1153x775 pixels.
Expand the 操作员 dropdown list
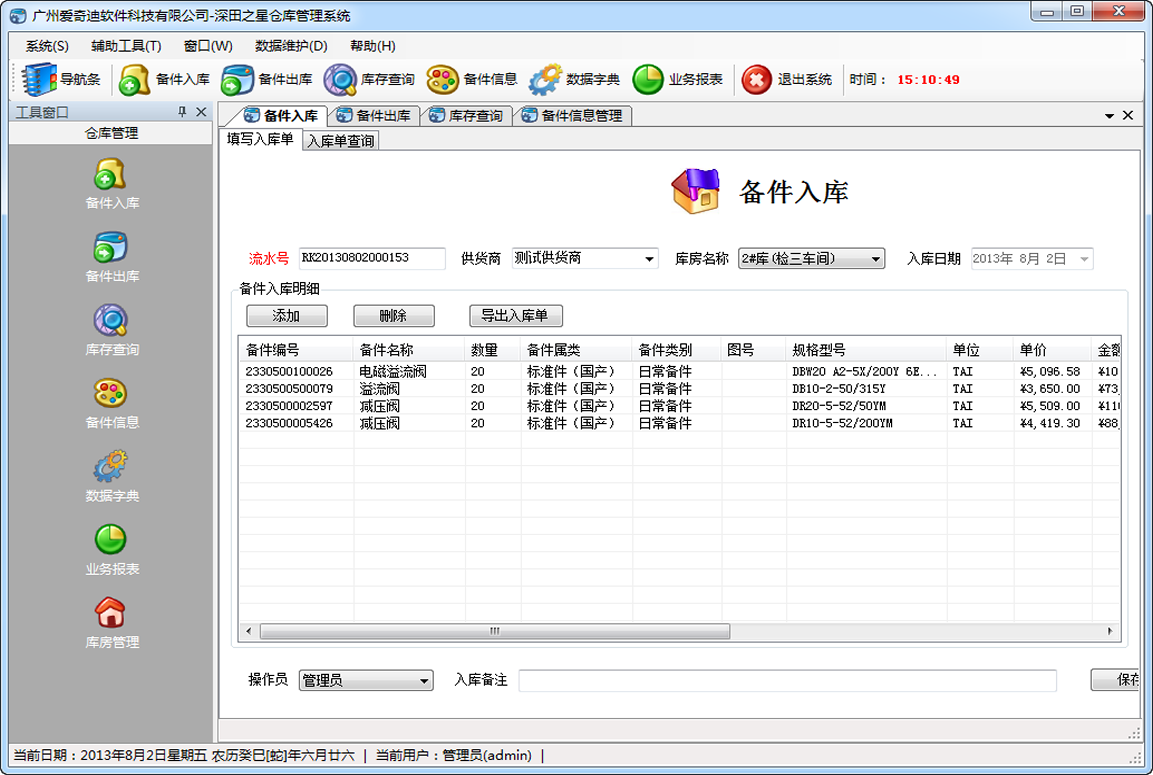(x=424, y=681)
